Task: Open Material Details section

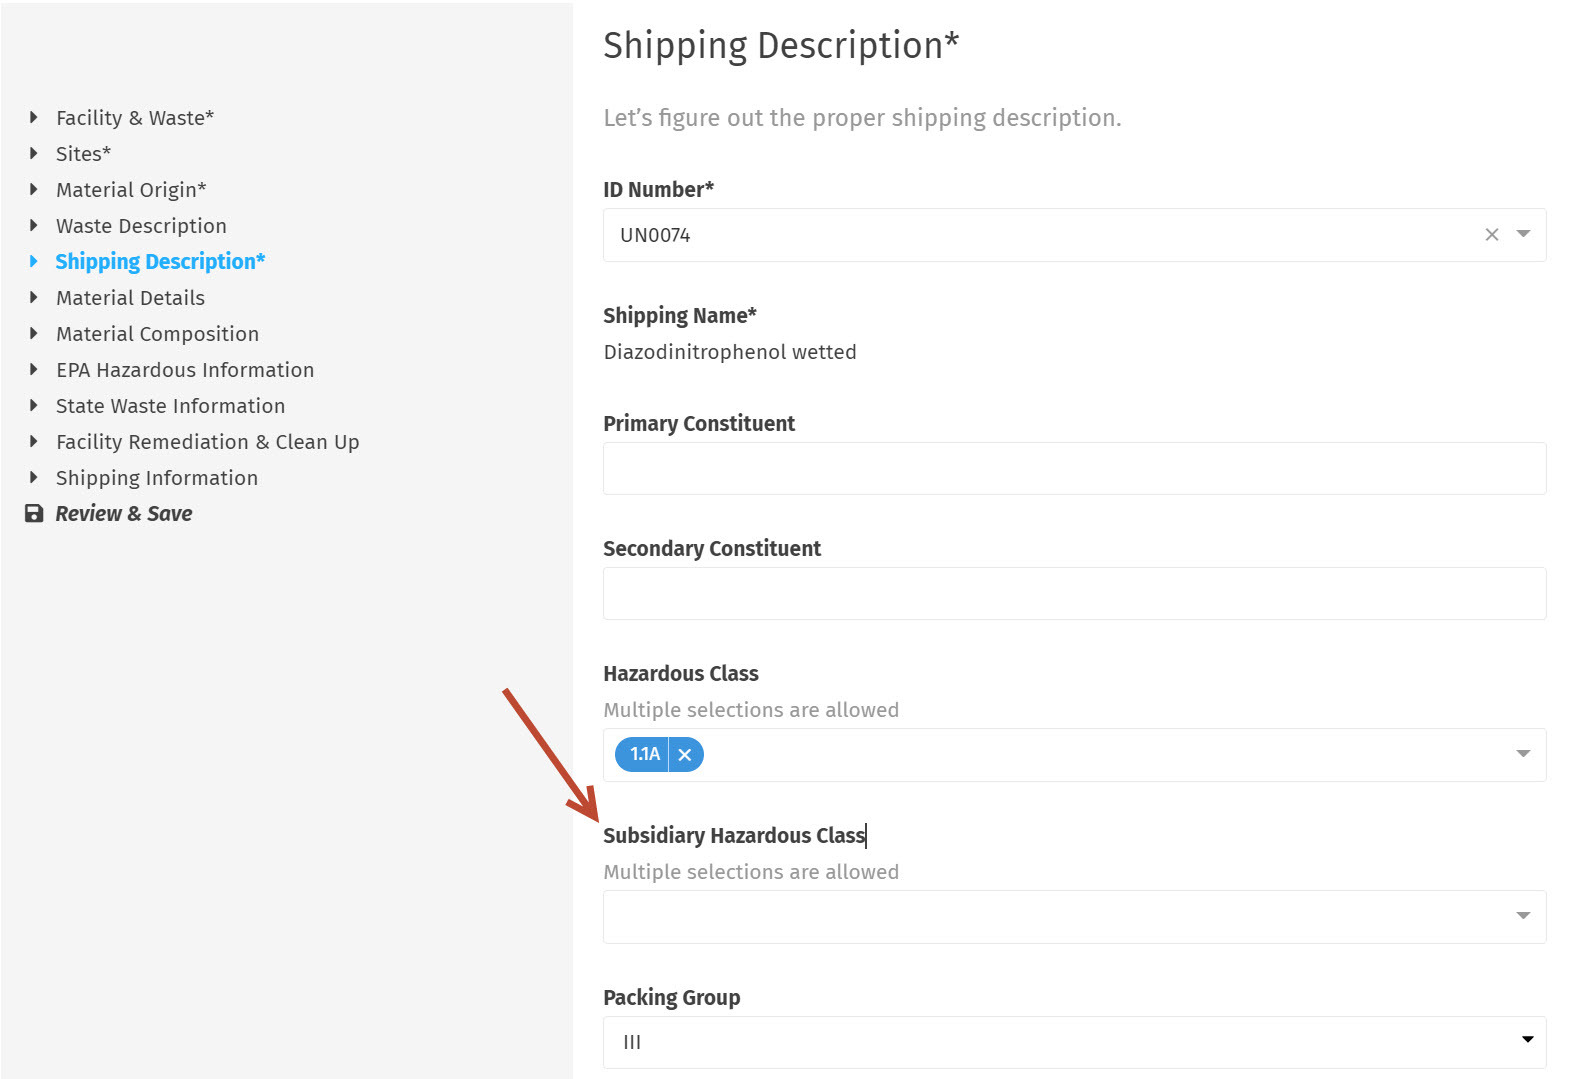Action: click(x=130, y=298)
